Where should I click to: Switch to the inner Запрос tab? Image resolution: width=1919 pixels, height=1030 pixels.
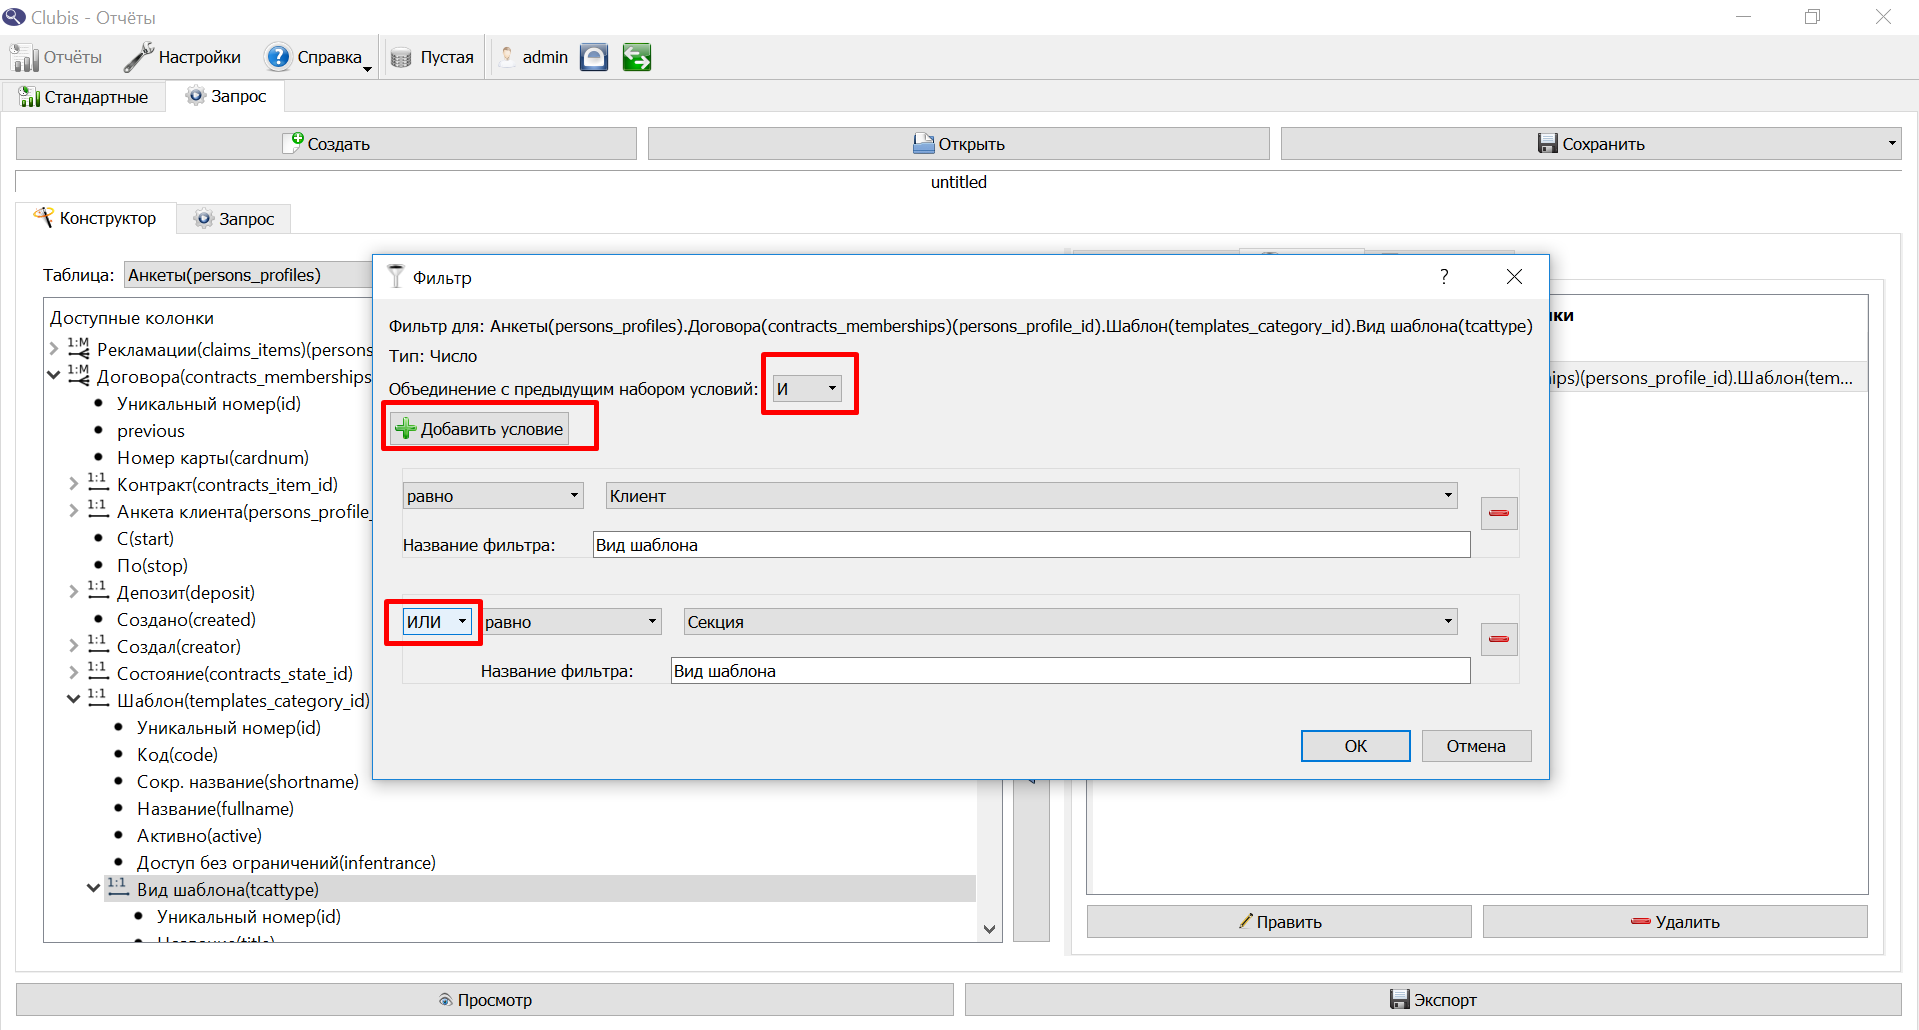[x=234, y=219]
